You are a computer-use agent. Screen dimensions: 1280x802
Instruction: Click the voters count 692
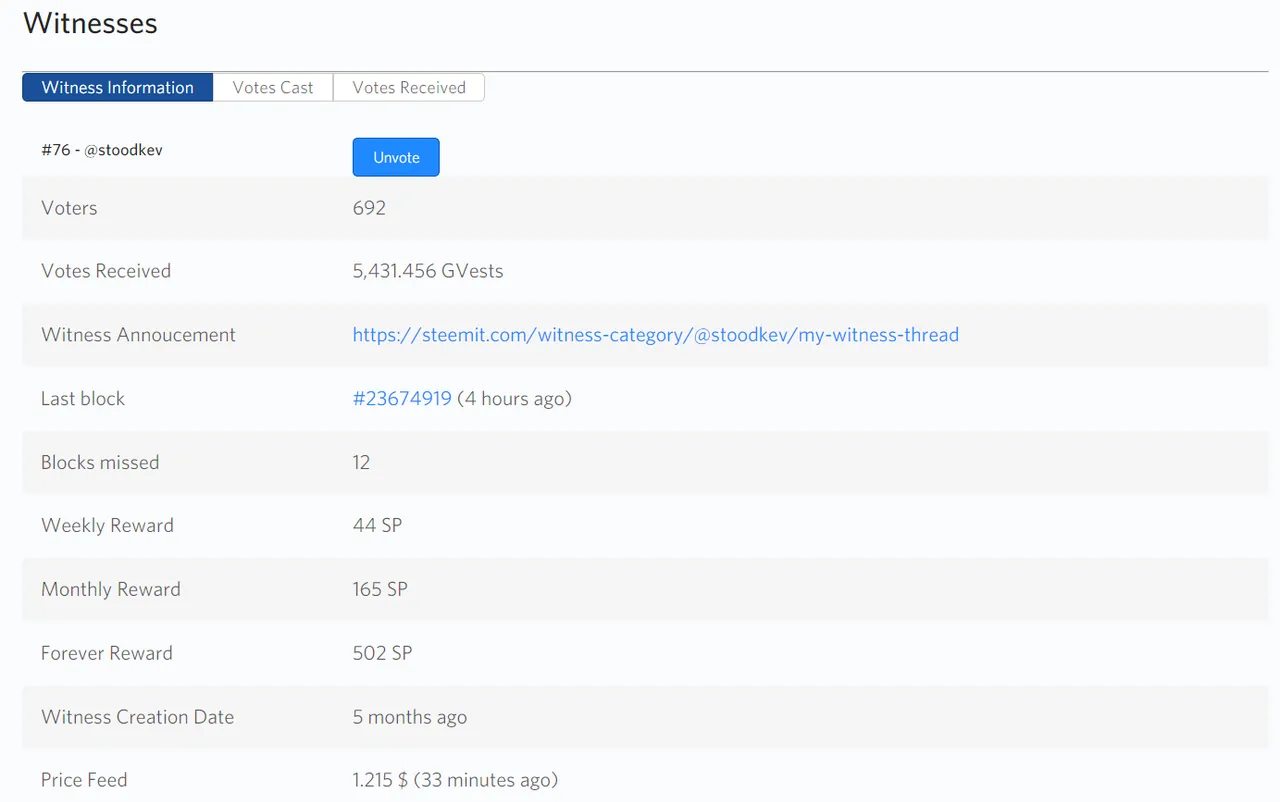click(x=369, y=208)
